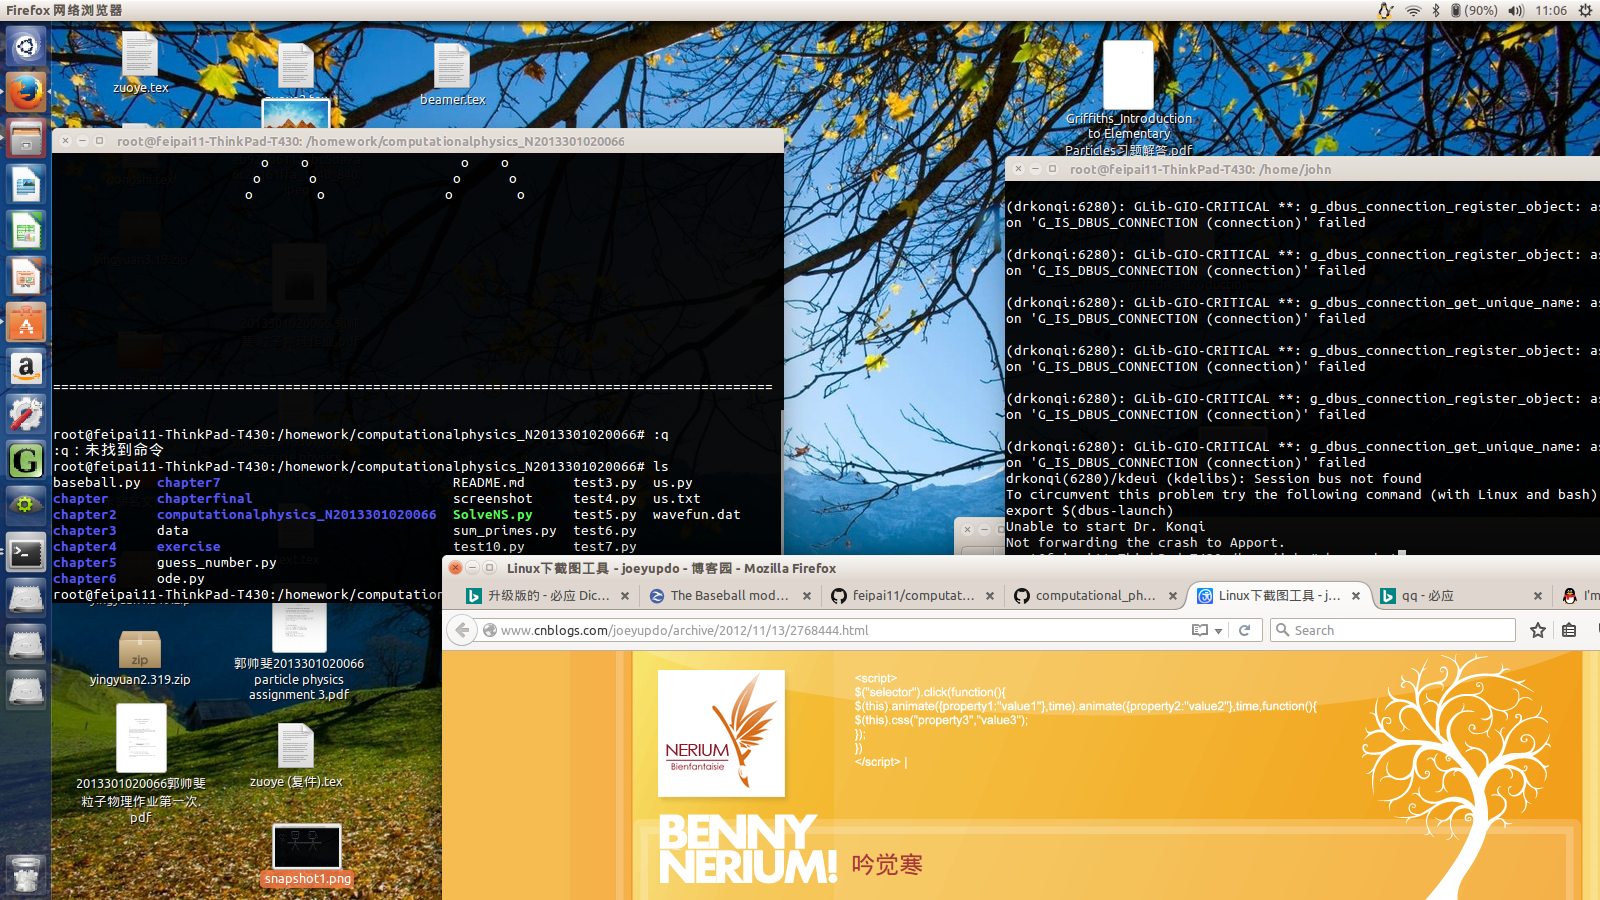Open the Bluetooth indicator menu
The height and width of the screenshot is (900, 1600).
pyautogui.click(x=1436, y=11)
